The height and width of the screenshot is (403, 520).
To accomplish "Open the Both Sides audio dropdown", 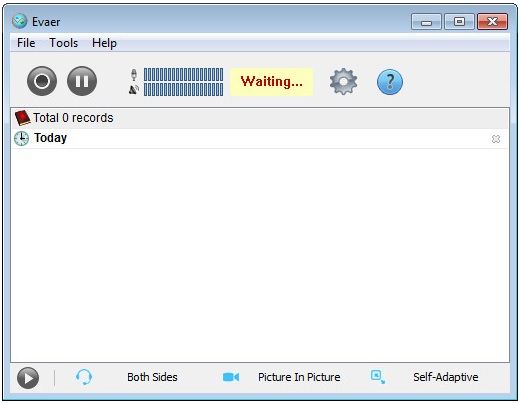I will (x=152, y=377).
